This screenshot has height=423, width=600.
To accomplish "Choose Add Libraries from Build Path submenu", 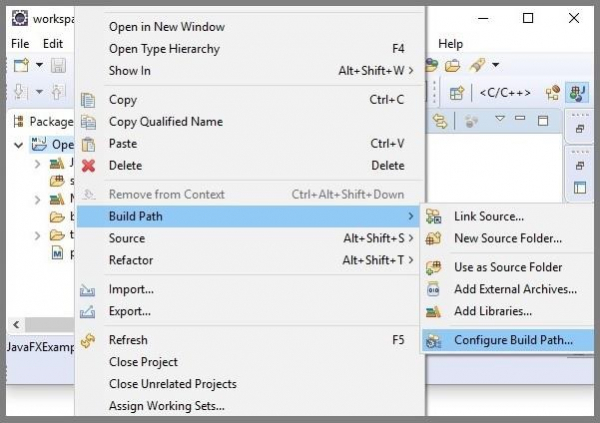I will tap(493, 311).
